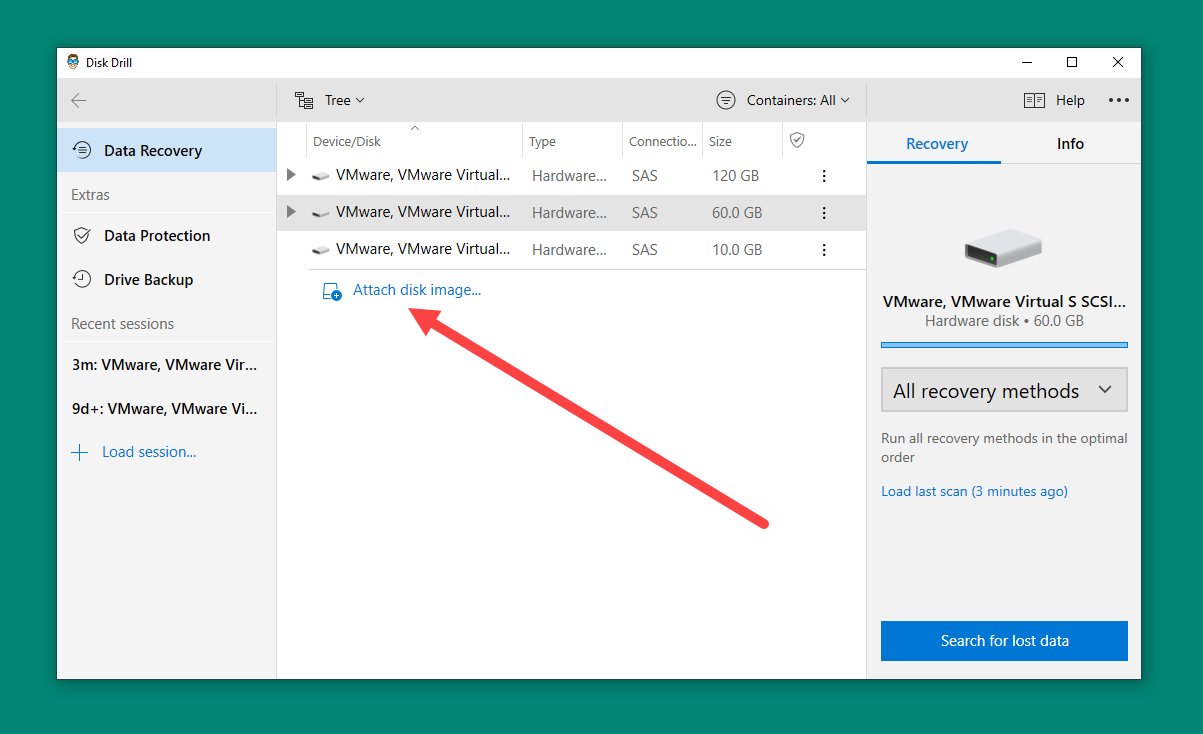
Task: Switch to the Recovery tab
Action: (936, 144)
